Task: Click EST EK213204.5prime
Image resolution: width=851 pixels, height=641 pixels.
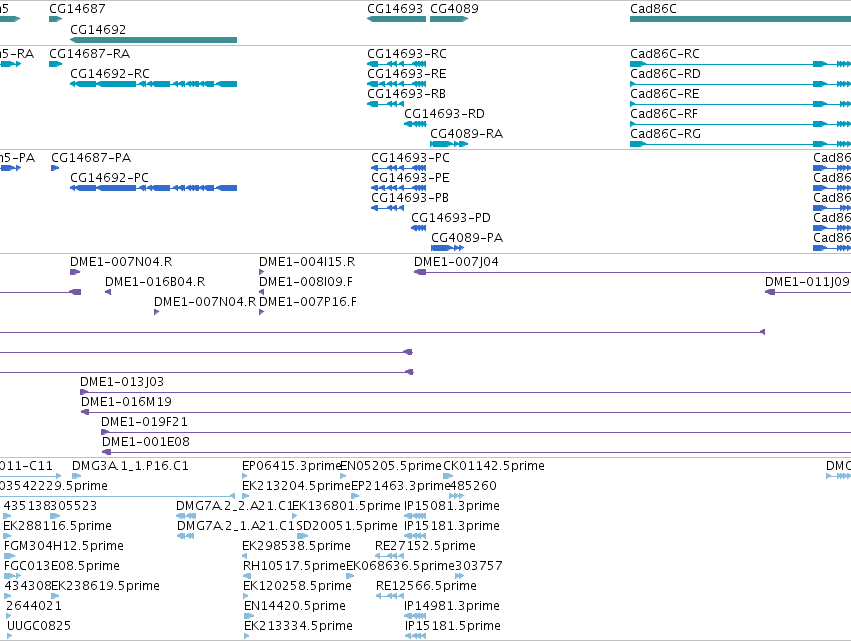Action: [296, 486]
